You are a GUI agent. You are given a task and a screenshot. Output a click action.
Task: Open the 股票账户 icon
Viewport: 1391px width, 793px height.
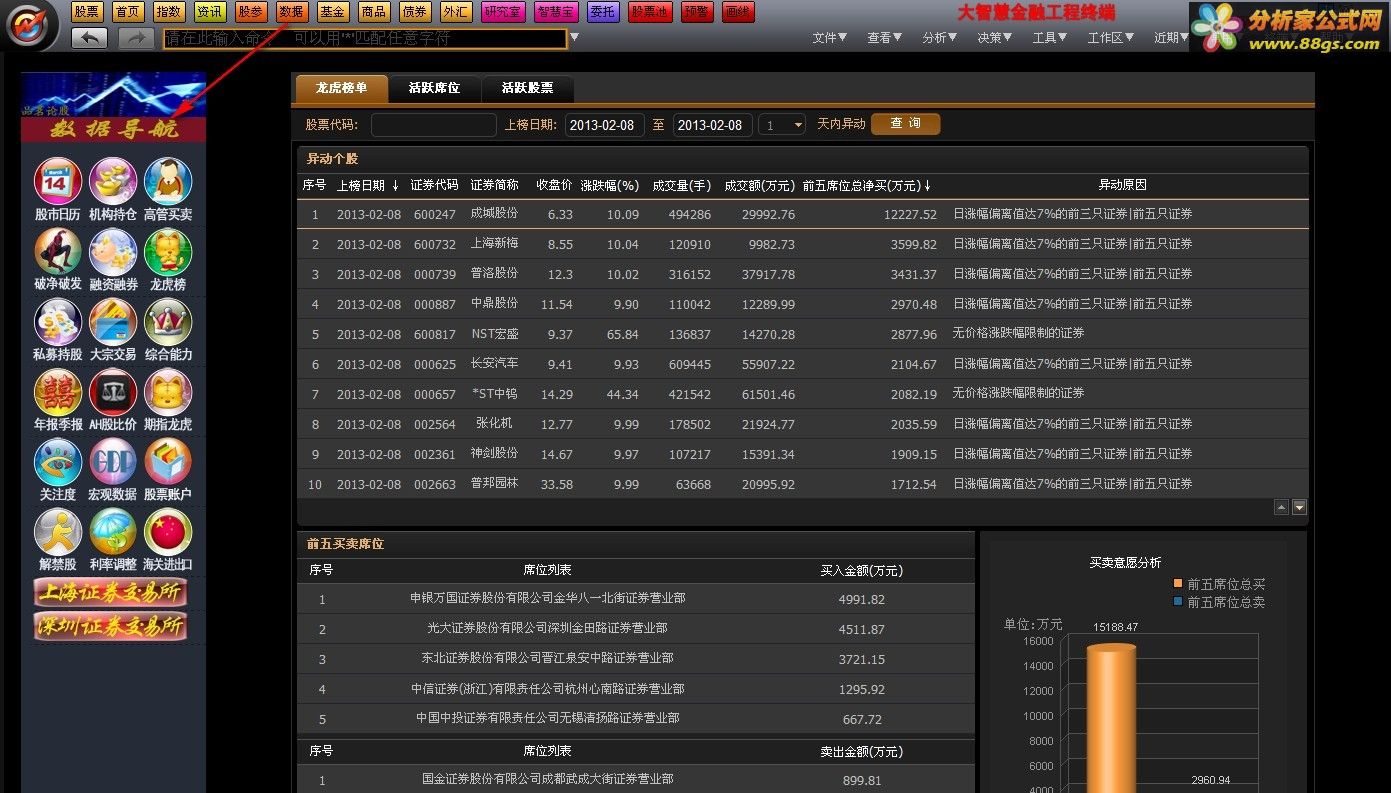(168, 462)
